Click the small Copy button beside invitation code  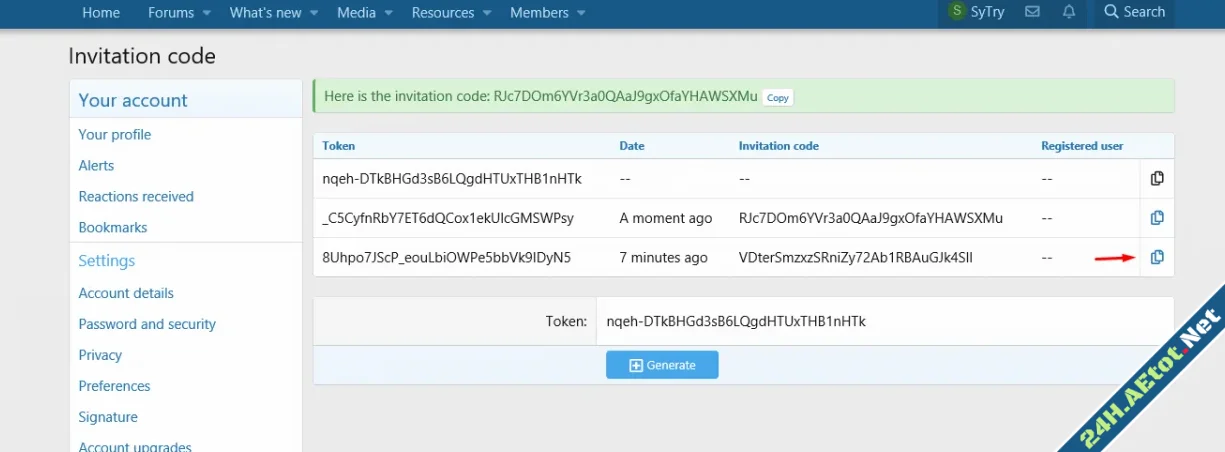(778, 97)
